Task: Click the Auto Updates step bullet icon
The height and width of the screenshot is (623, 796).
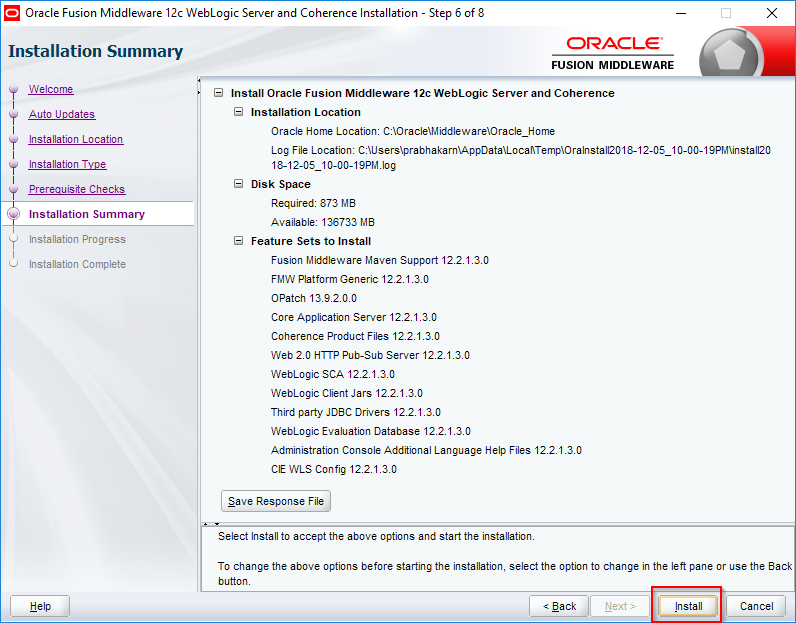Action: click(14, 114)
